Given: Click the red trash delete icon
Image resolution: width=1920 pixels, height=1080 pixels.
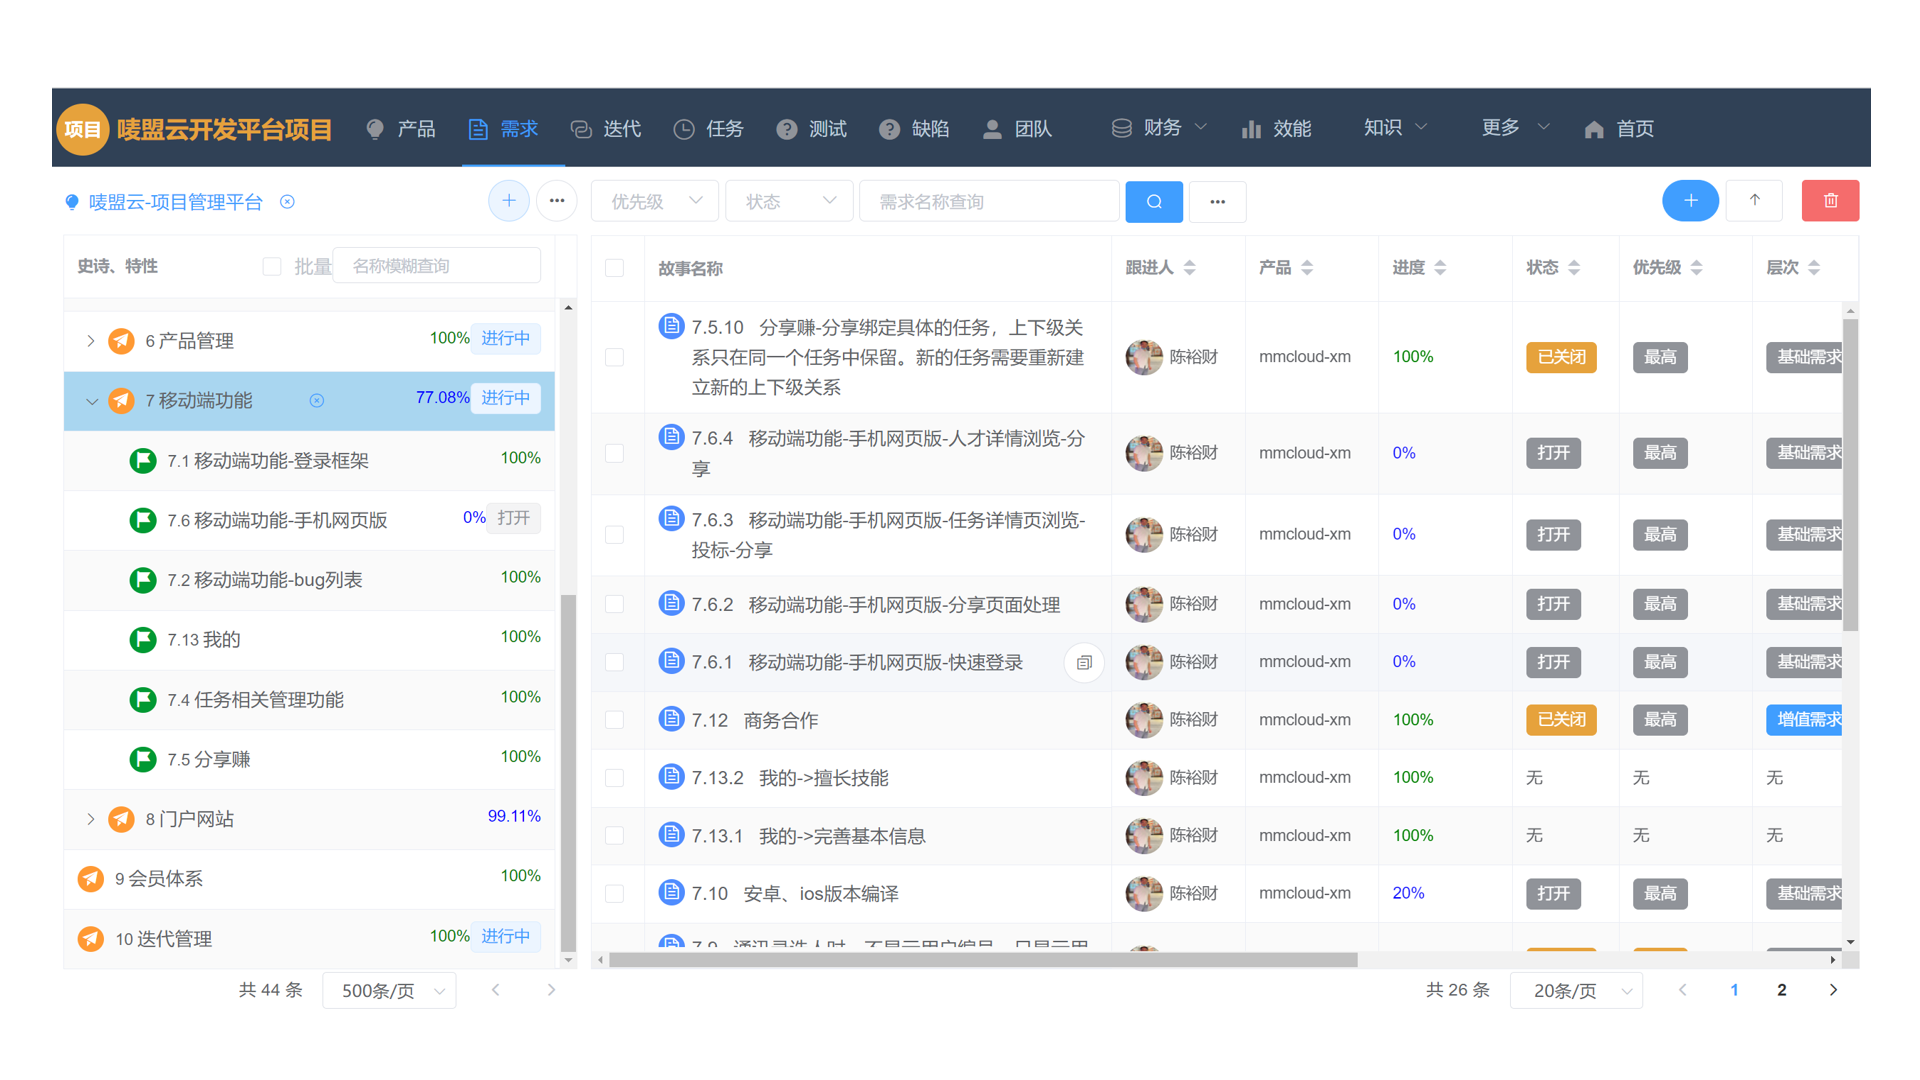Looking at the screenshot, I should [1830, 200].
